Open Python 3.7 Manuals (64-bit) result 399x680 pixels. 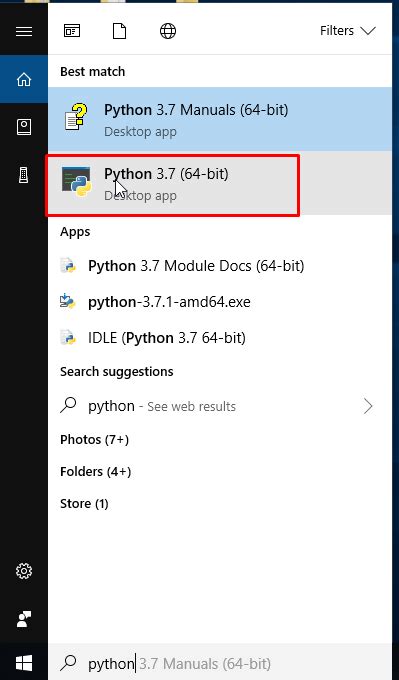[220, 119]
